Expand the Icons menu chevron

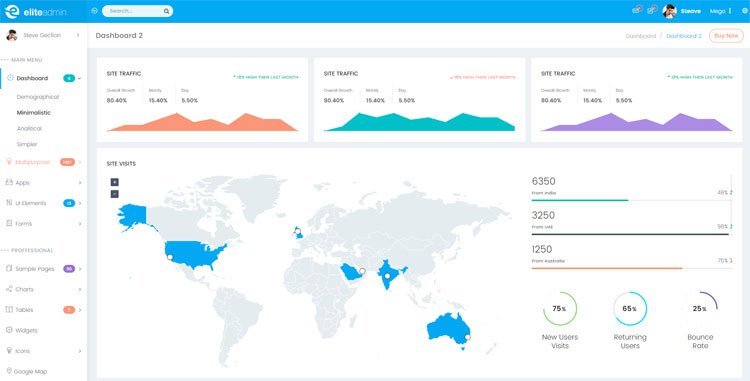pyautogui.click(x=80, y=351)
